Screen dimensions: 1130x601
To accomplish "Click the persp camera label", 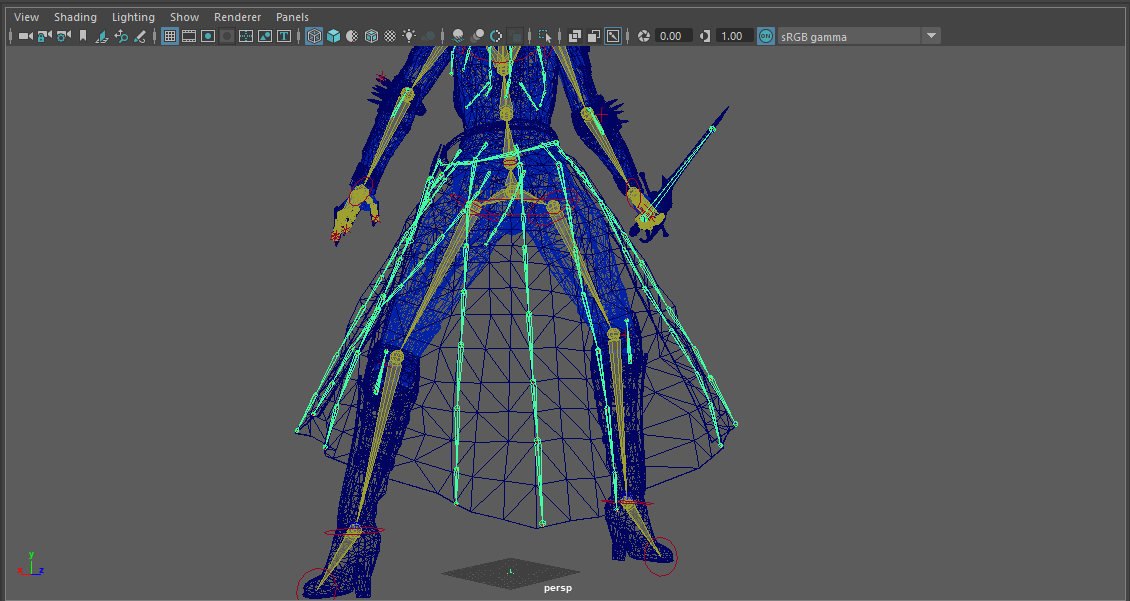I will click(557, 588).
